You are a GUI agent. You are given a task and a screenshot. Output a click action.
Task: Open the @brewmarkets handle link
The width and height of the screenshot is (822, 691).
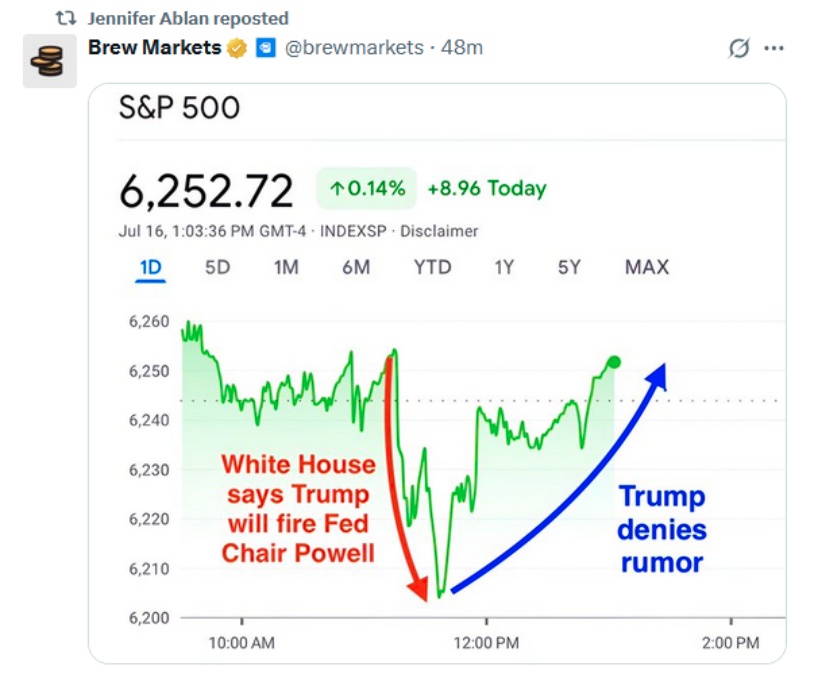pyautogui.click(x=354, y=48)
